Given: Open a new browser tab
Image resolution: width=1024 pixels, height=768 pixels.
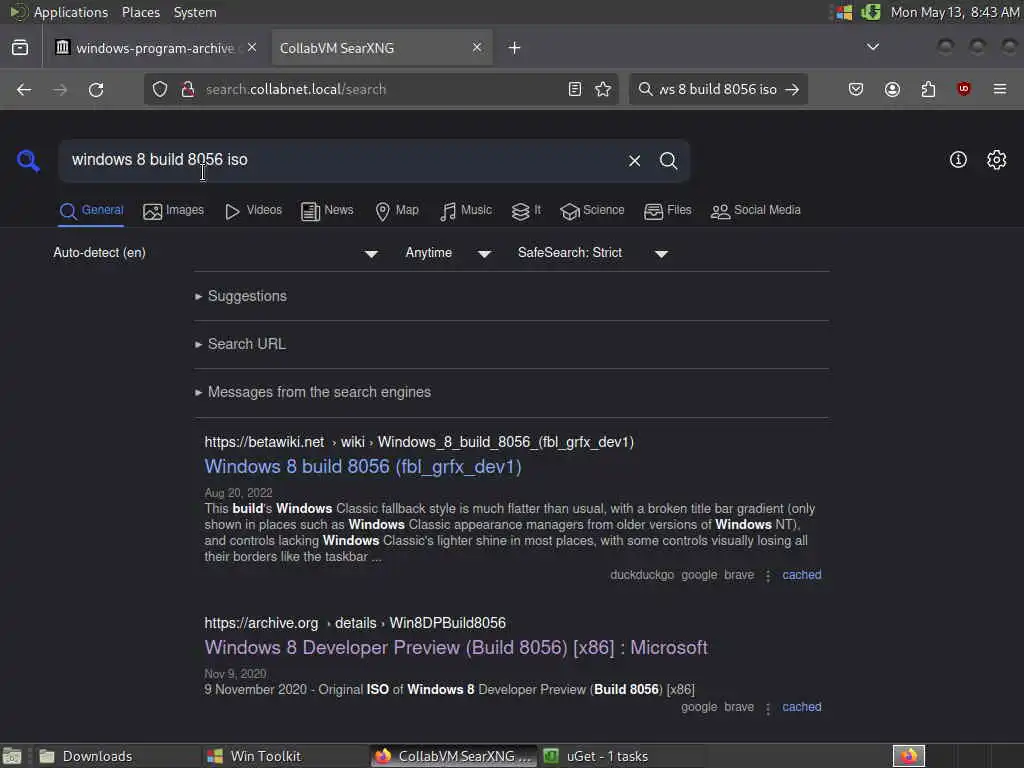Looking at the screenshot, I should [x=515, y=48].
